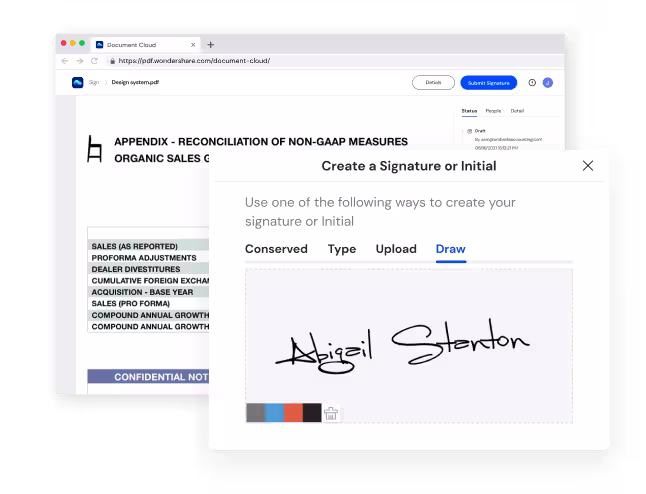Select the Upload signature tab
646x494 pixels.
[396, 249]
